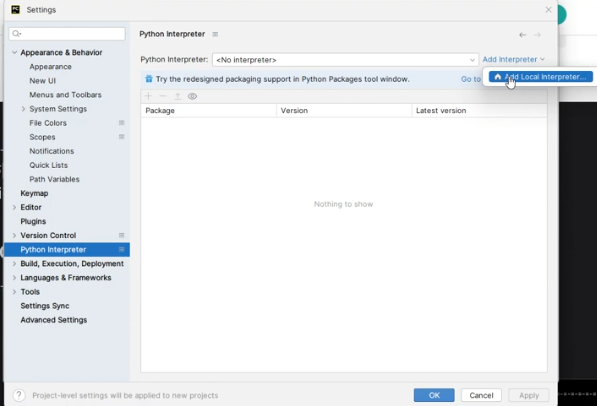Close the Settings dialog with the X

[x=548, y=10]
